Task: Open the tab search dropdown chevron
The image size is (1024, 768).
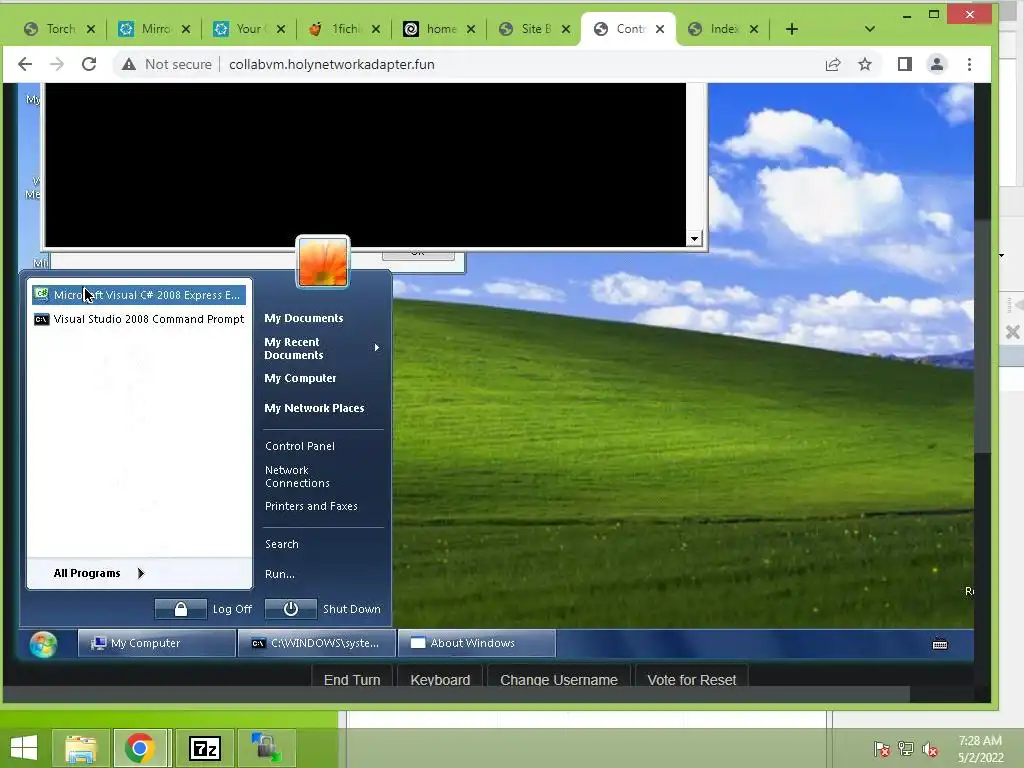Action: point(869,29)
